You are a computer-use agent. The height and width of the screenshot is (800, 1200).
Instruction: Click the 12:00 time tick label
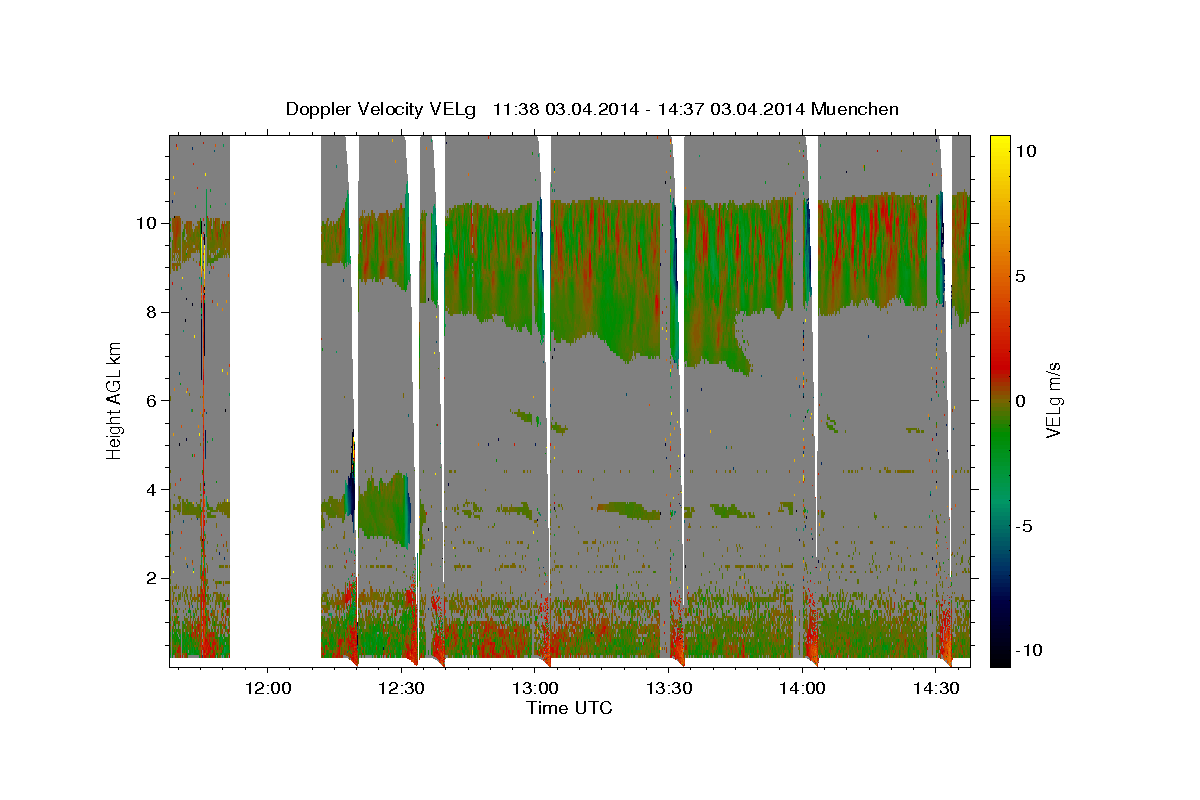pyautogui.click(x=268, y=687)
